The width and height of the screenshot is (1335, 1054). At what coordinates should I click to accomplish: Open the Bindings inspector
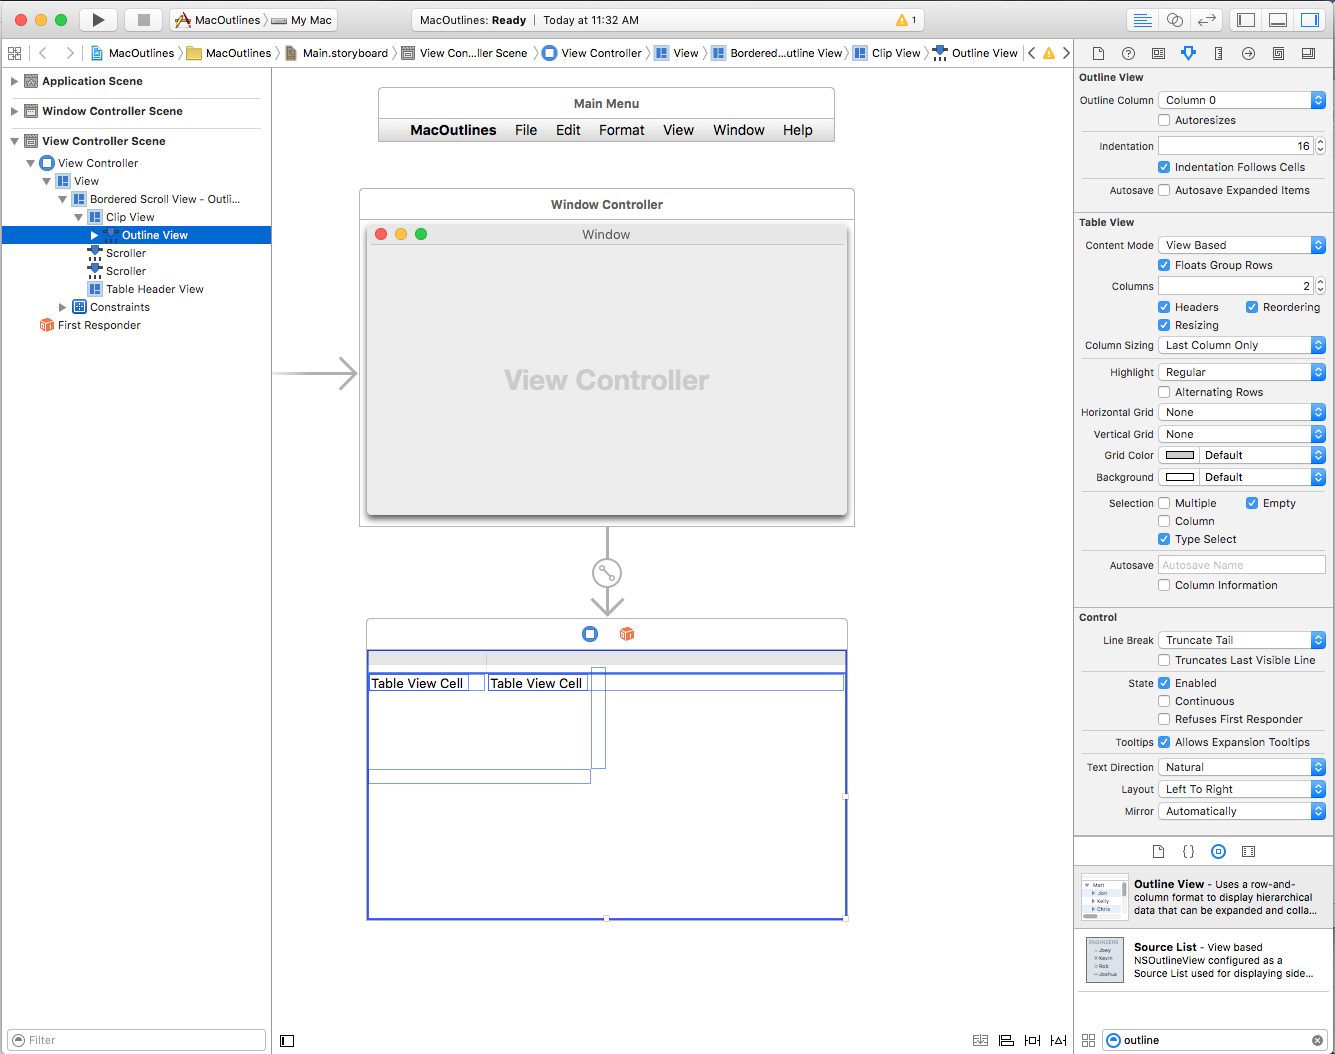1278,53
